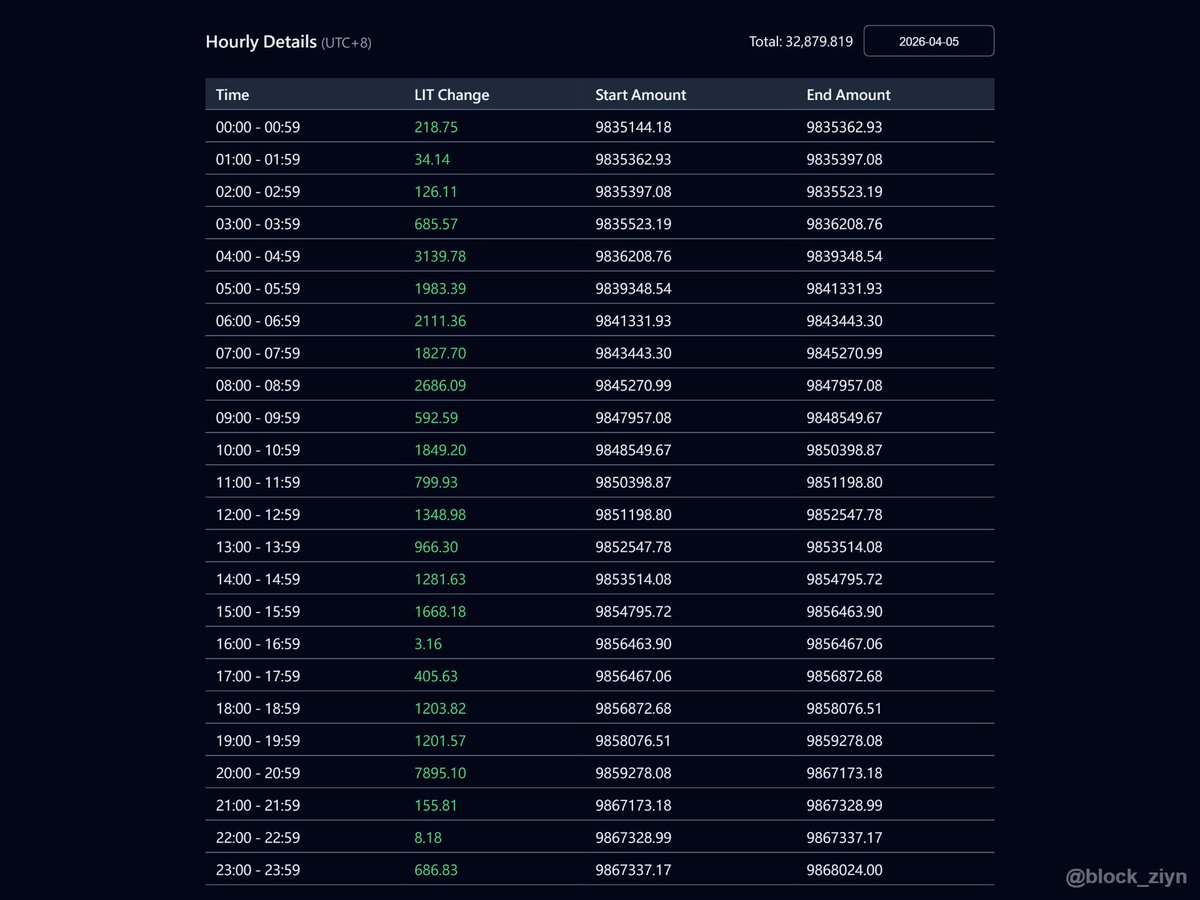
Task: Click the End Amount value 9868024.00
Action: [x=845, y=870]
